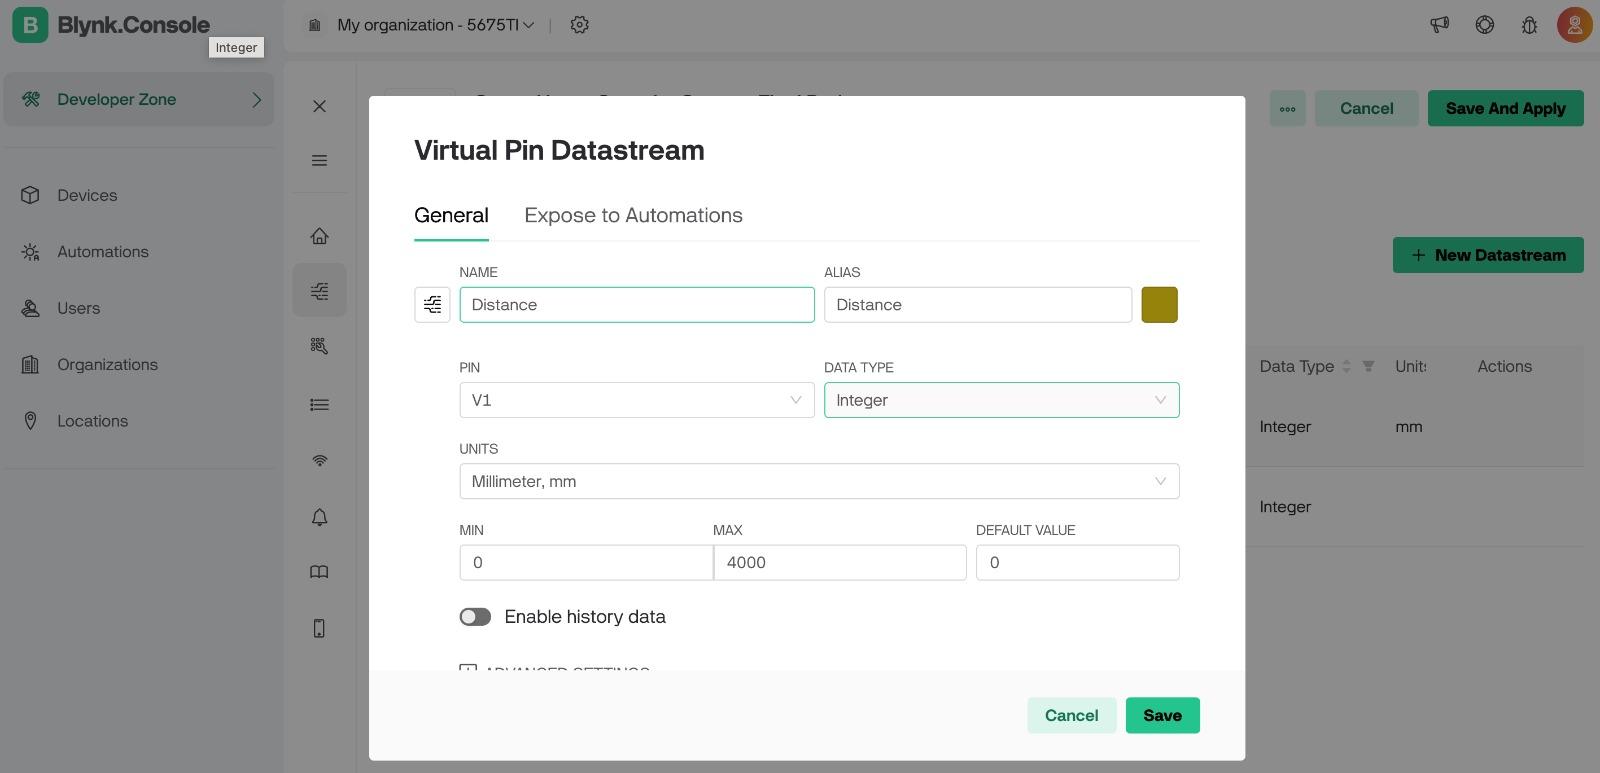
Task: Open Locations in left navigation
Action: click(92, 421)
